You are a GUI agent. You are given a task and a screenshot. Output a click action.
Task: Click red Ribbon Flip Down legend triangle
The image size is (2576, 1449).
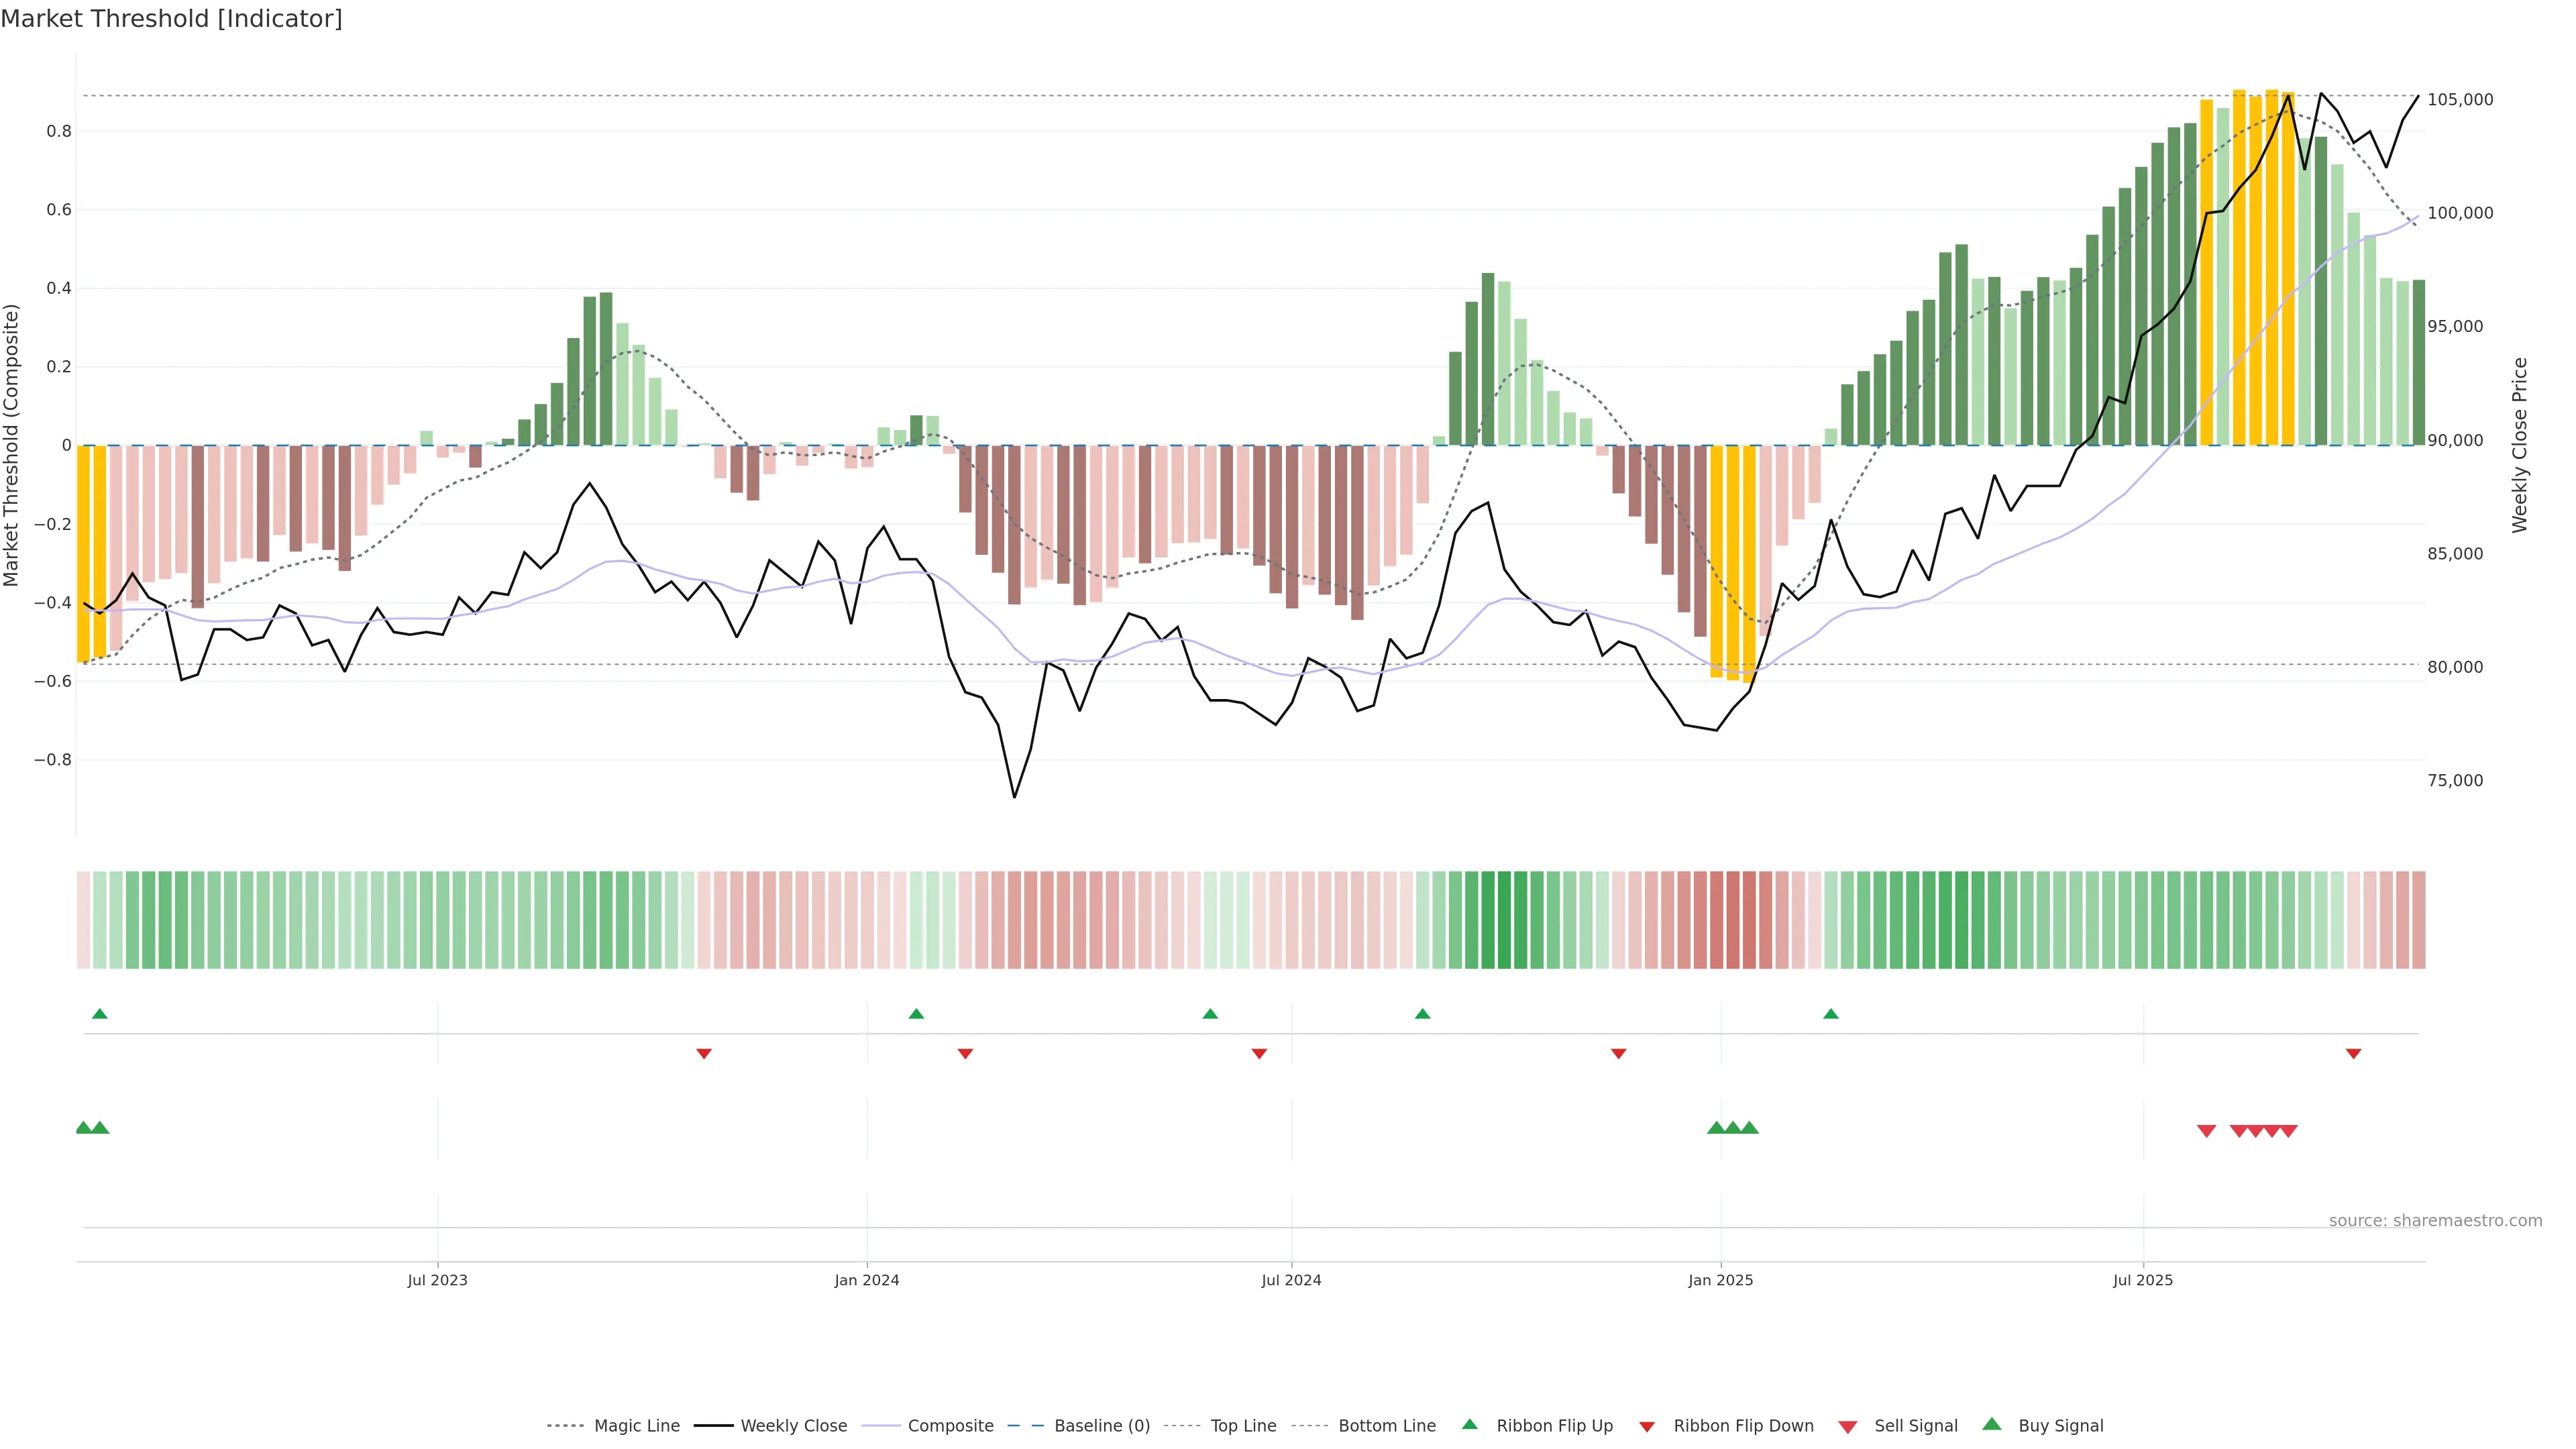[1647, 1427]
